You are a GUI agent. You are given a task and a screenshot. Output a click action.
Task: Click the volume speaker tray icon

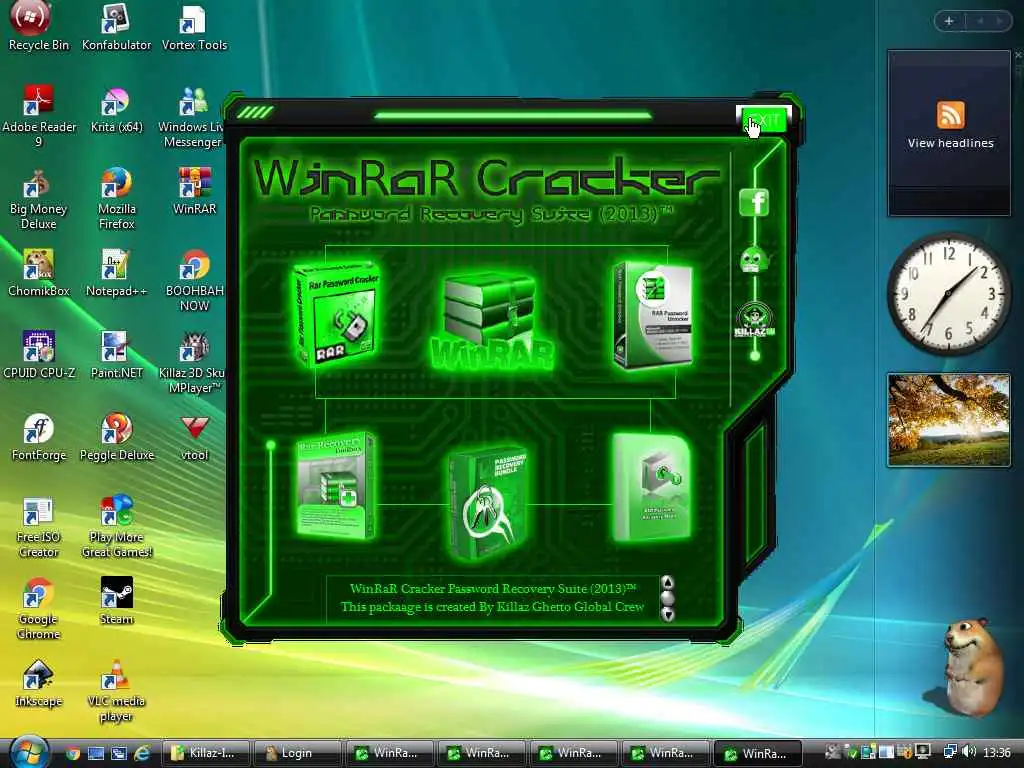[x=969, y=752]
